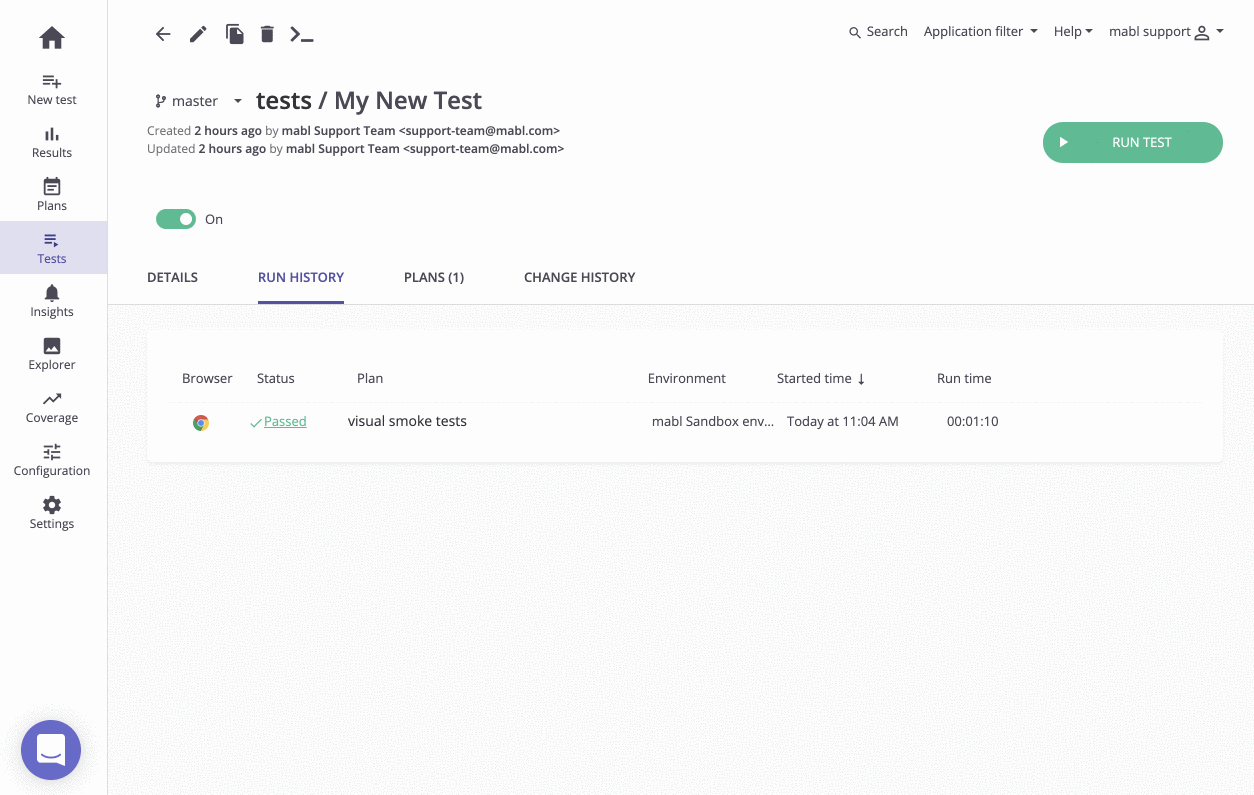Click the mabl Sandbox env... cell
1254x795 pixels.
point(713,422)
